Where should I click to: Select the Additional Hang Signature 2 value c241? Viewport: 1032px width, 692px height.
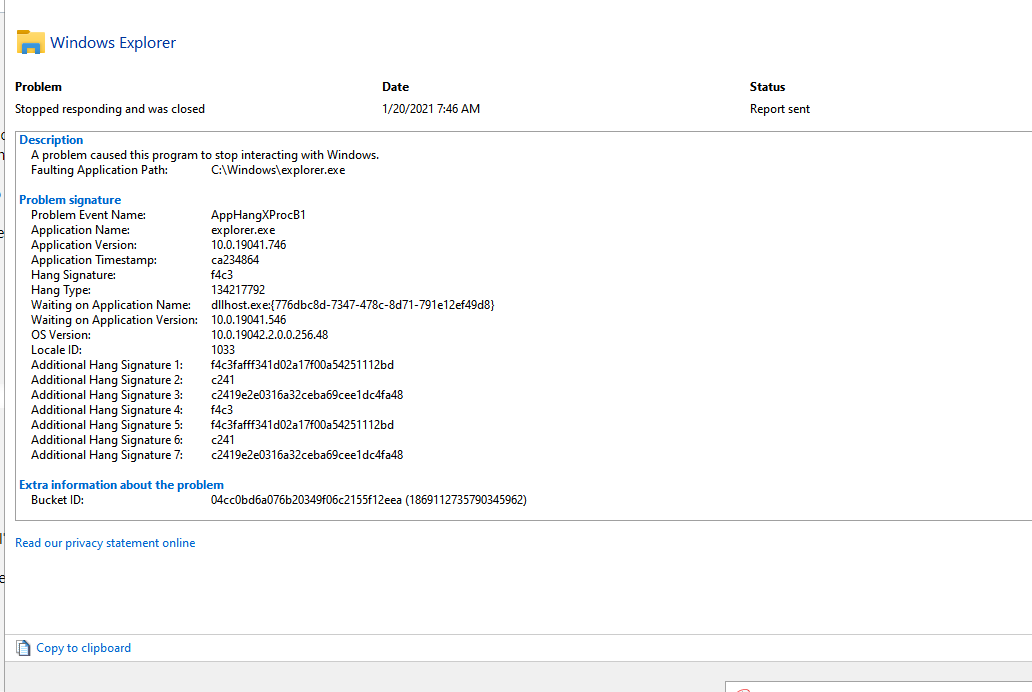click(x=222, y=380)
